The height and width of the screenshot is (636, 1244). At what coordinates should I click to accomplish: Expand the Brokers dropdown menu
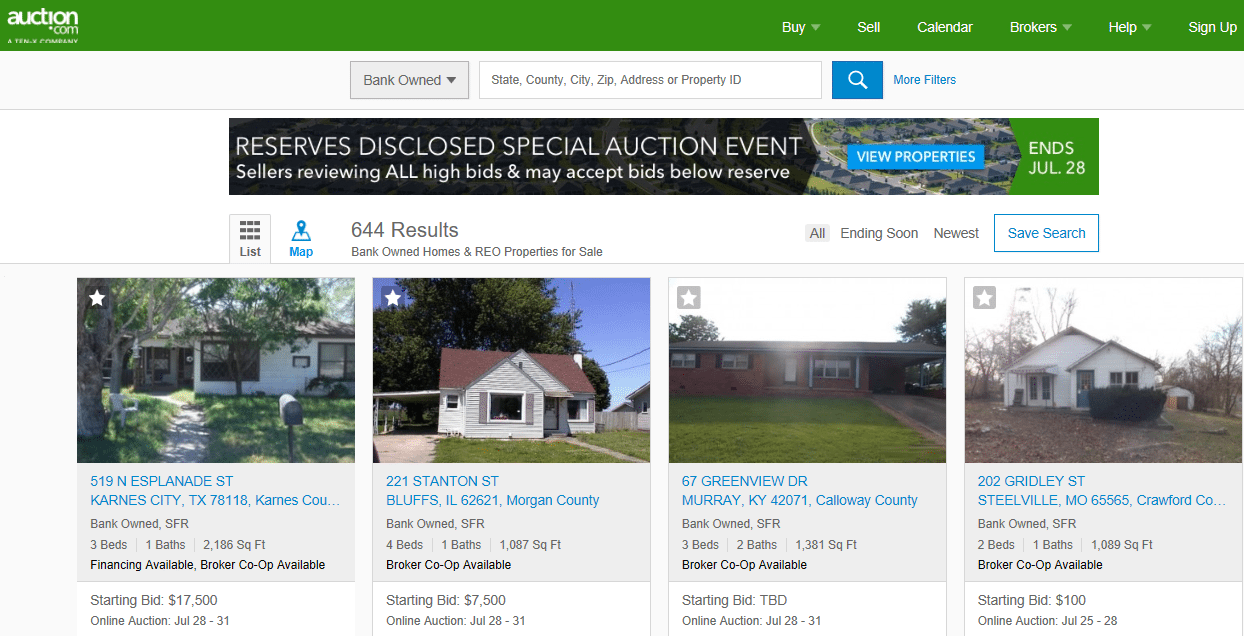pyautogui.click(x=1040, y=27)
